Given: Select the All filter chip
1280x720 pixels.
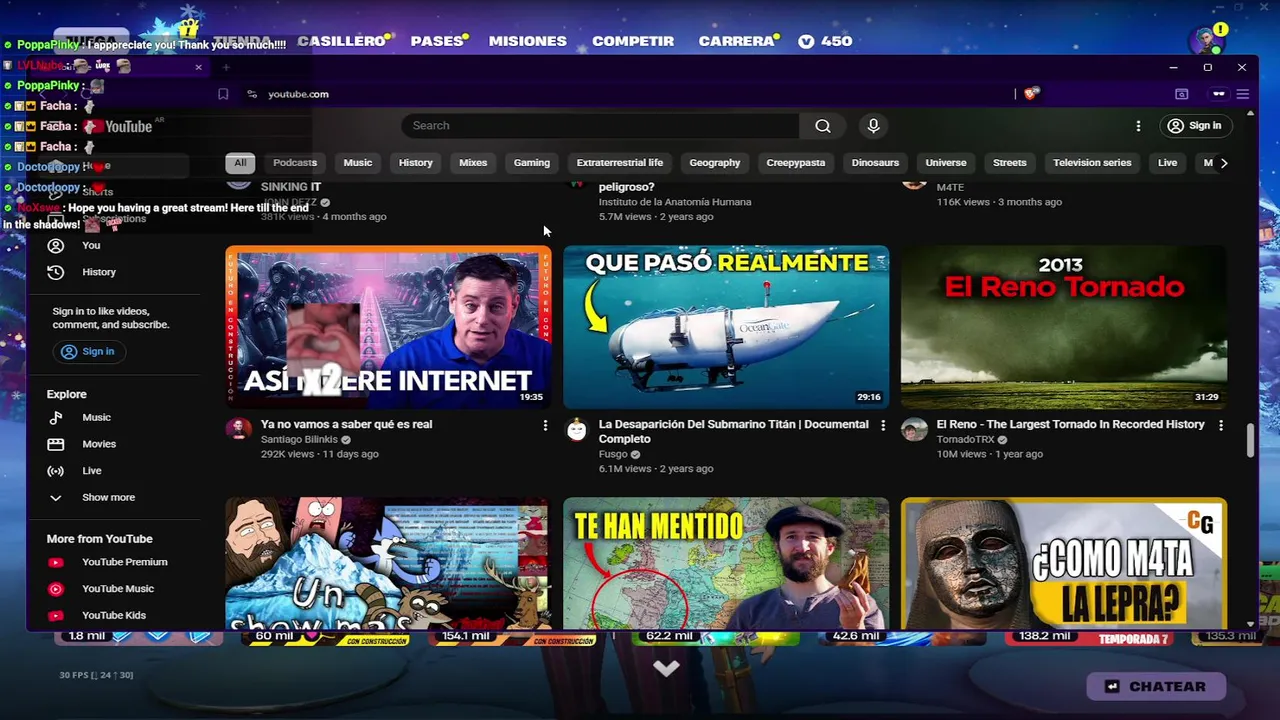Looking at the screenshot, I should (240, 163).
